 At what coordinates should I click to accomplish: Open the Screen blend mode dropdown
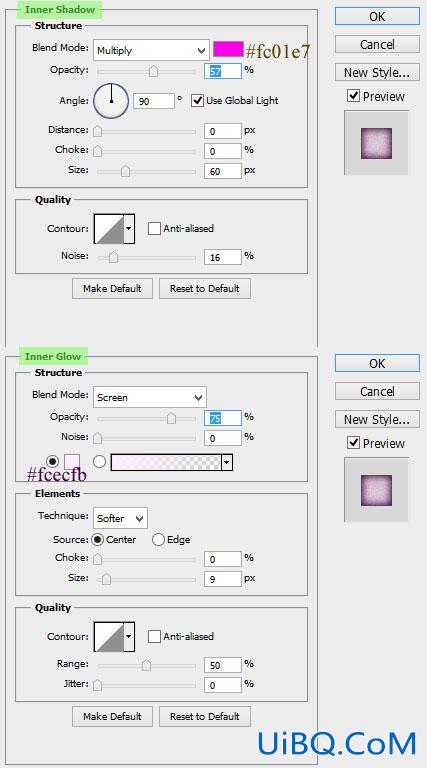(x=149, y=397)
